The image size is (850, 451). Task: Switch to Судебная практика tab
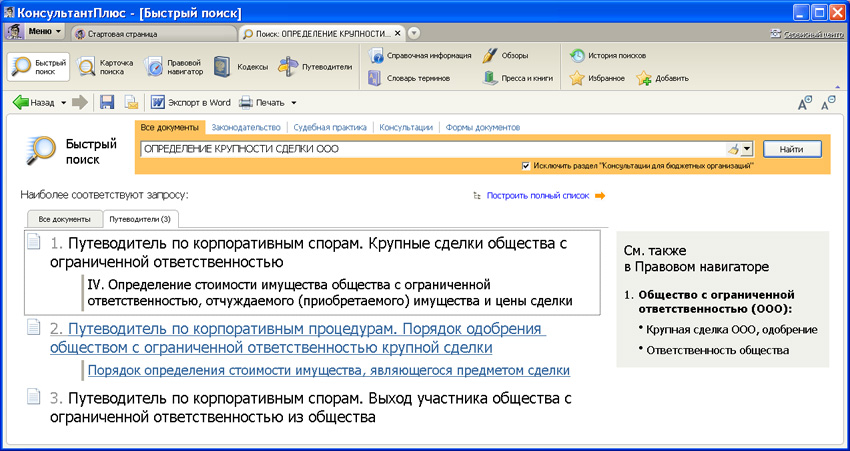click(x=331, y=128)
